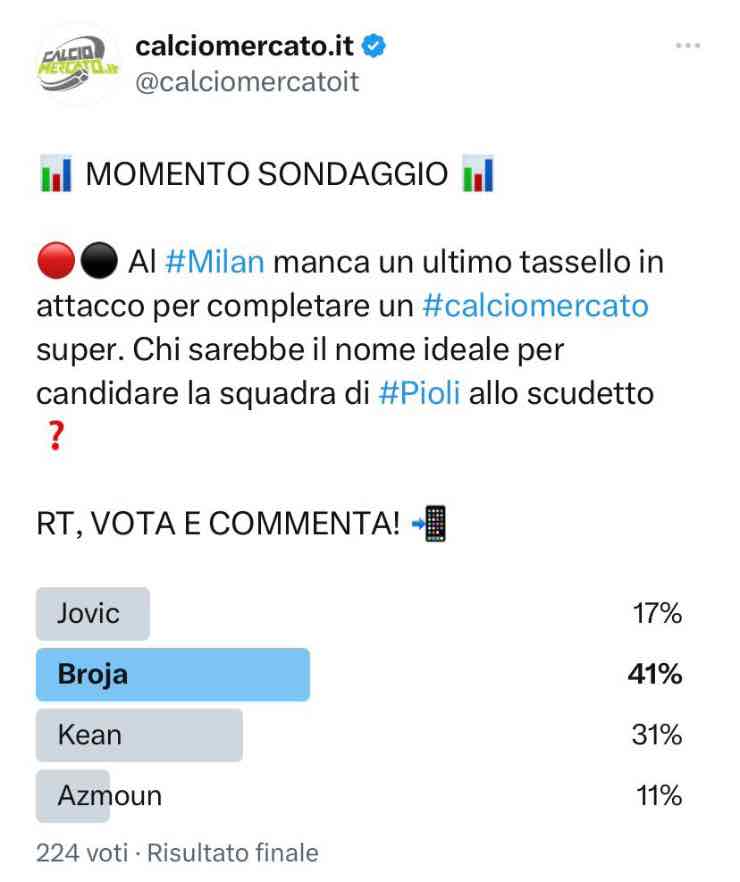Click the blue verified badge next to calciomercato.it
The width and height of the screenshot is (740, 882).
pyautogui.click(x=372, y=43)
